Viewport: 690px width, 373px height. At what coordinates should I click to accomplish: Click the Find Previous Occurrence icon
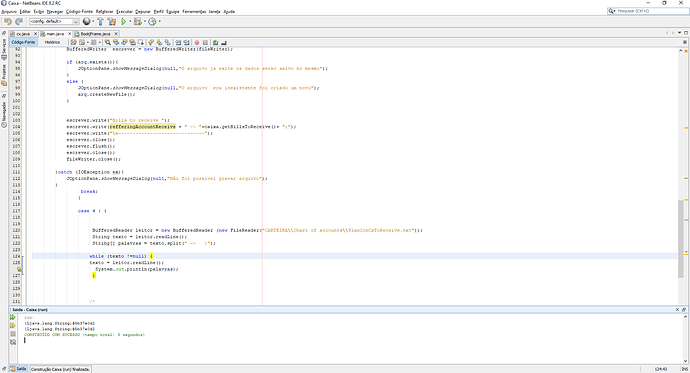tap(116, 42)
